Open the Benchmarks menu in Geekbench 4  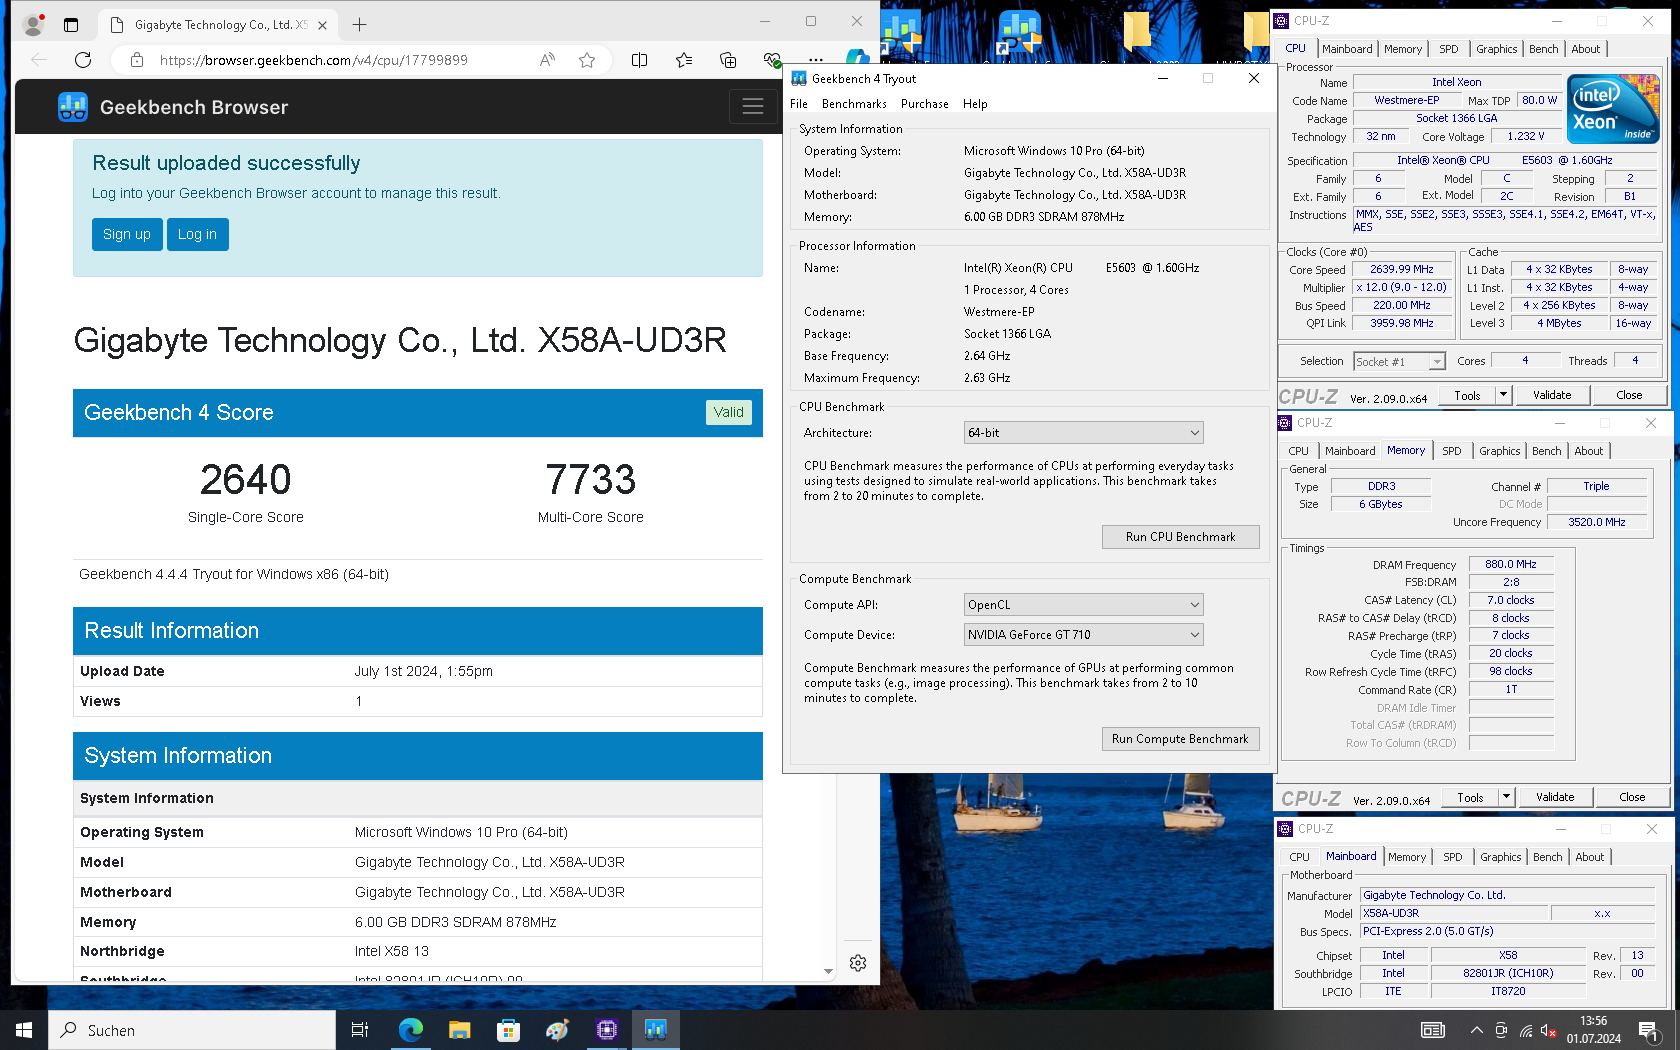[x=854, y=104]
